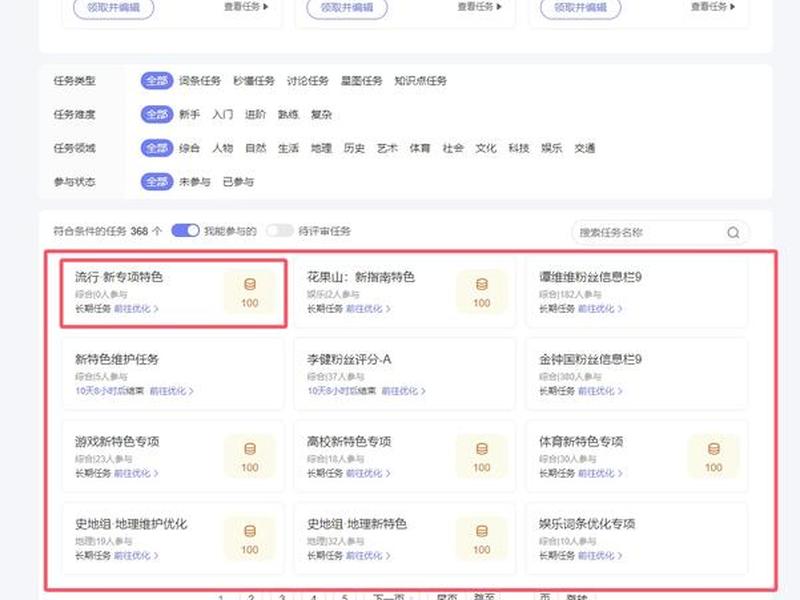This screenshot has width=800, height=600.
Task: Click coin icon on 史地组·地理新特色 card
Action: coord(482,531)
